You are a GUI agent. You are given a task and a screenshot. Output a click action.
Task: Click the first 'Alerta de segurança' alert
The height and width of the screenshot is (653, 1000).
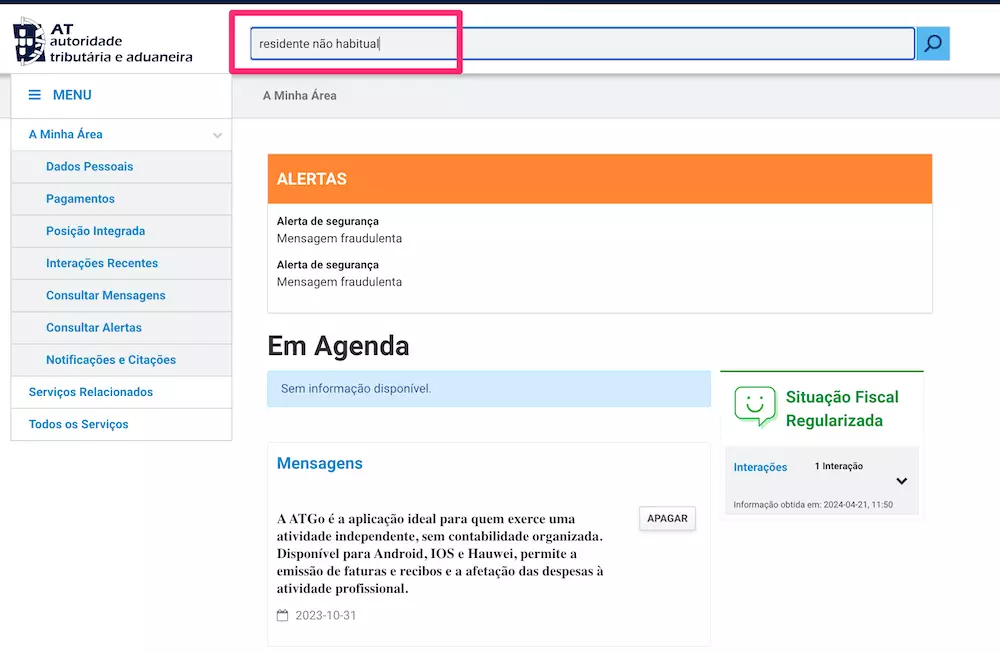(328, 221)
